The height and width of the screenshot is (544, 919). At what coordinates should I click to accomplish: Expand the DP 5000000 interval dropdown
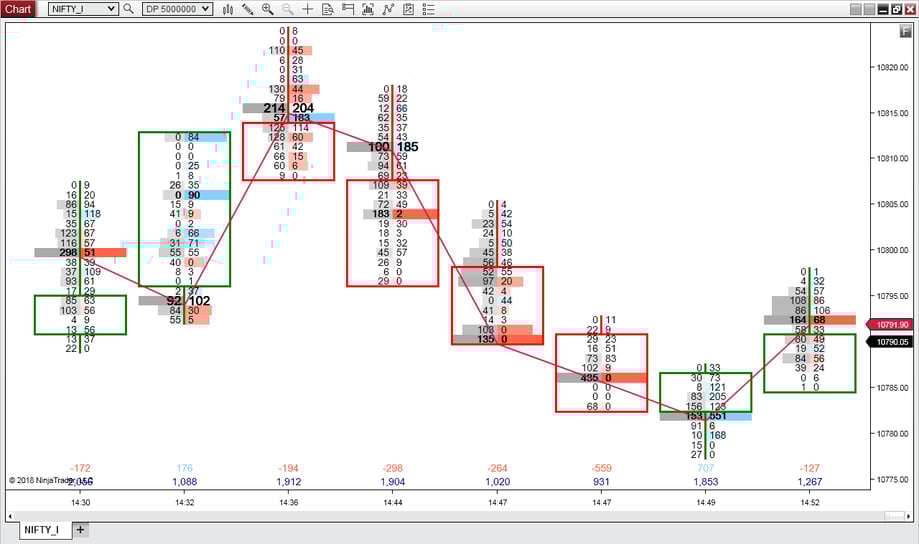coord(177,9)
